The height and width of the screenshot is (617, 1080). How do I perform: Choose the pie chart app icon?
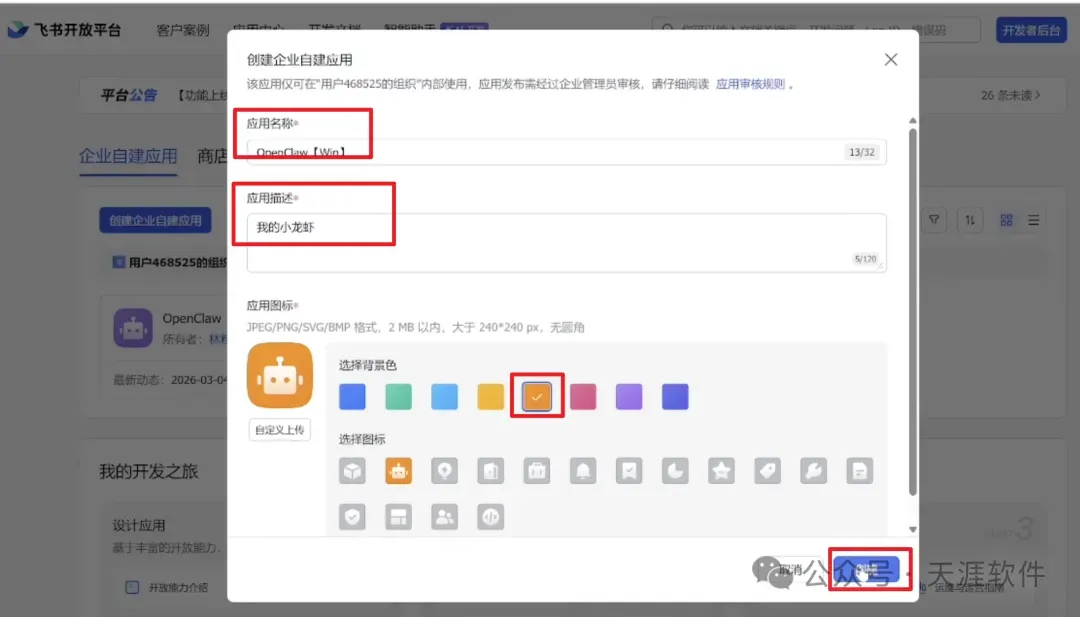pyautogui.click(x=675, y=471)
